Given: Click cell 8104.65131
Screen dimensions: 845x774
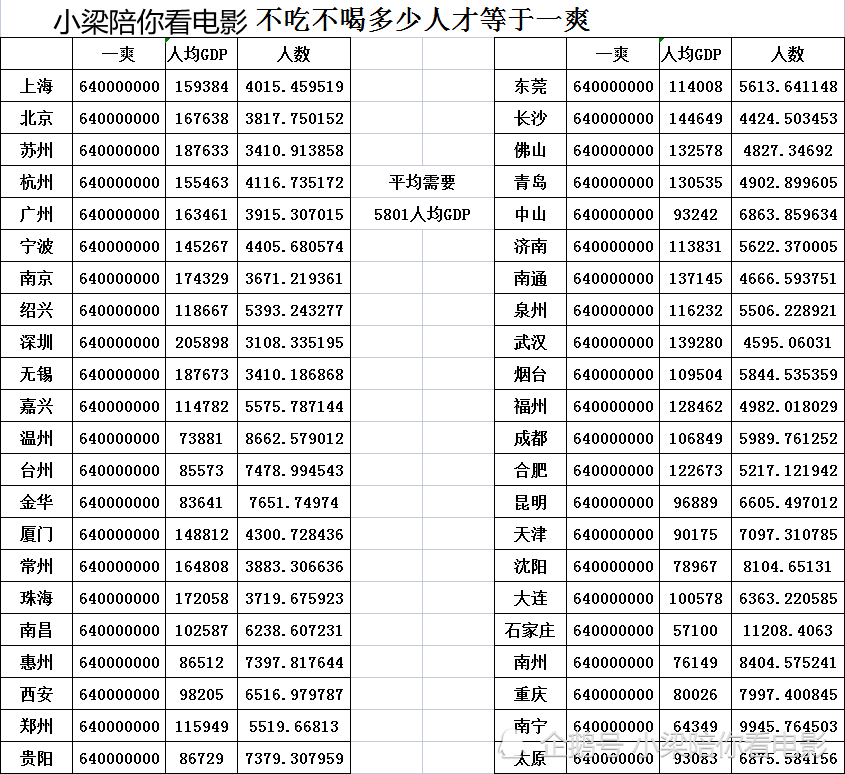Looking at the screenshot, I should pos(788,566).
